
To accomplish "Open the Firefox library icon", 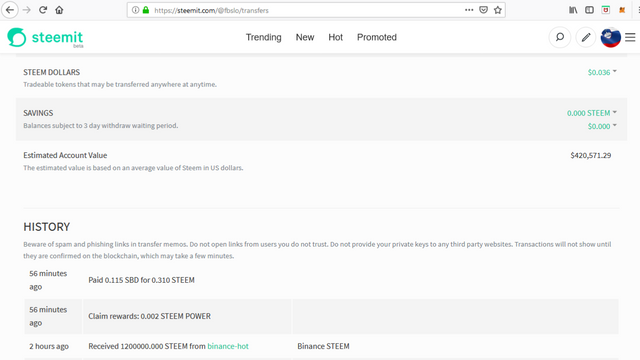I will 573,10.
